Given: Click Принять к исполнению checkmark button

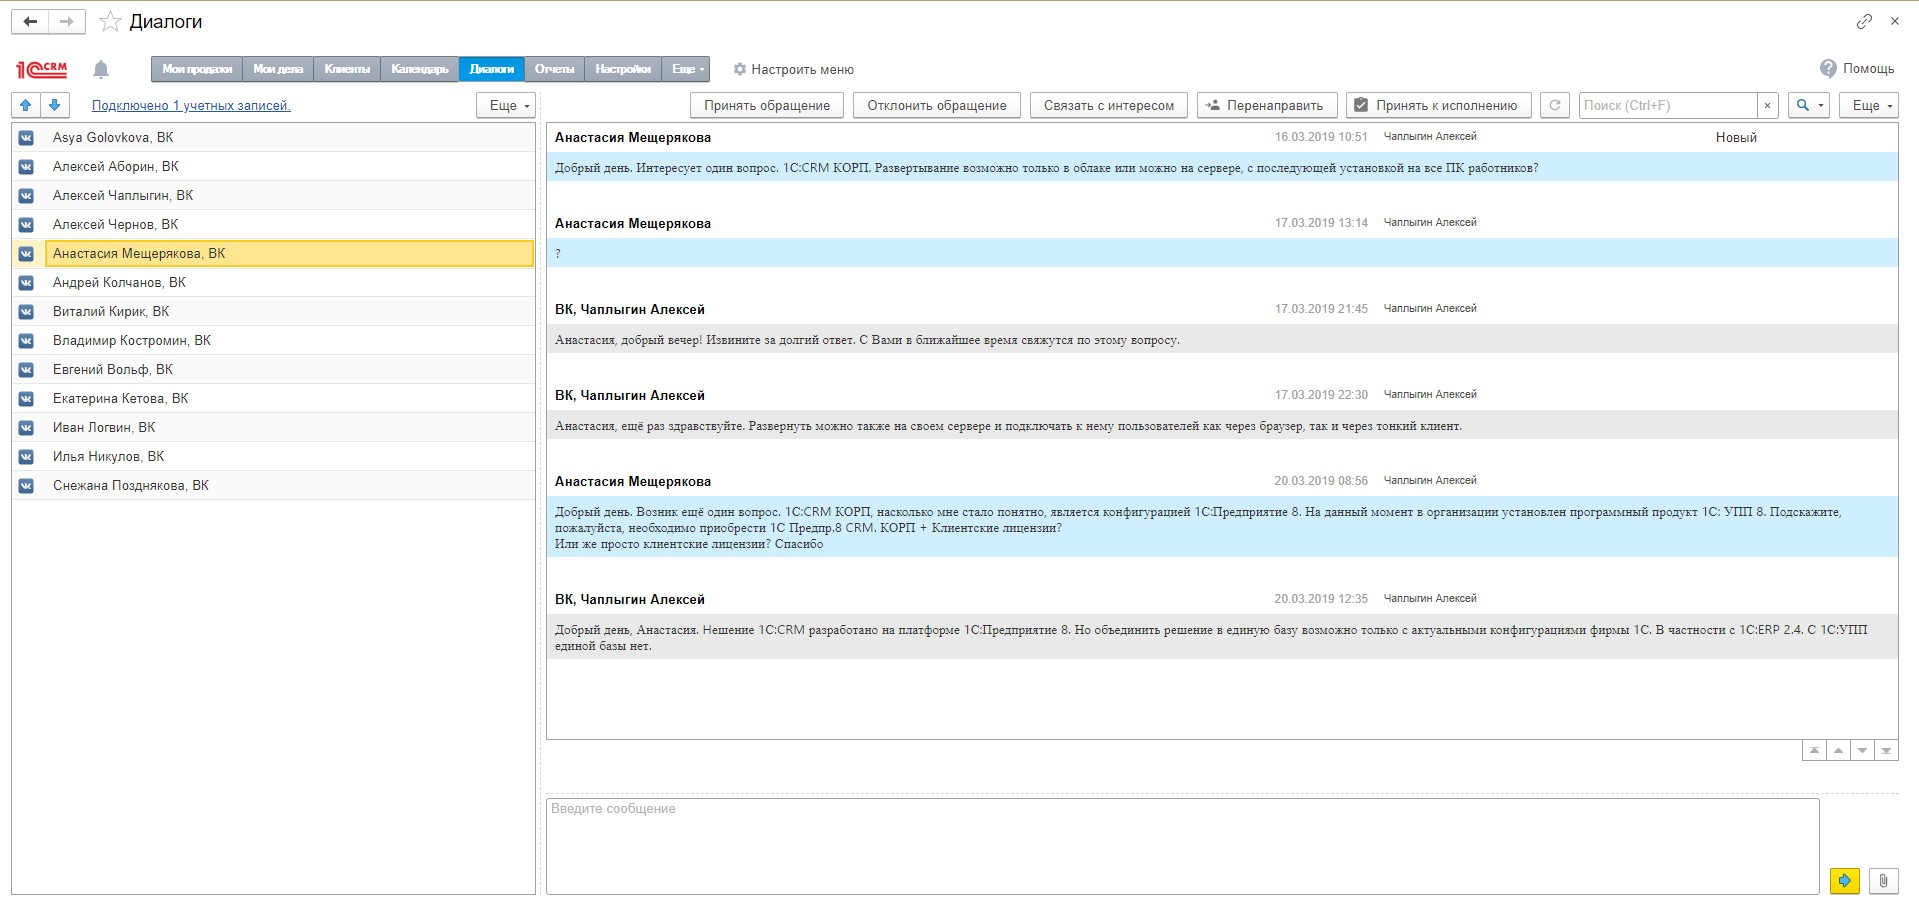Looking at the screenshot, I should coord(1438,105).
